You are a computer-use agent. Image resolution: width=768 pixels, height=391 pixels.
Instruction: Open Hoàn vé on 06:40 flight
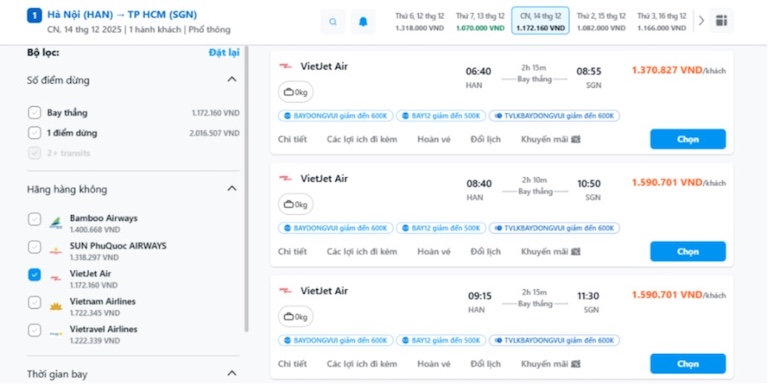(x=433, y=139)
